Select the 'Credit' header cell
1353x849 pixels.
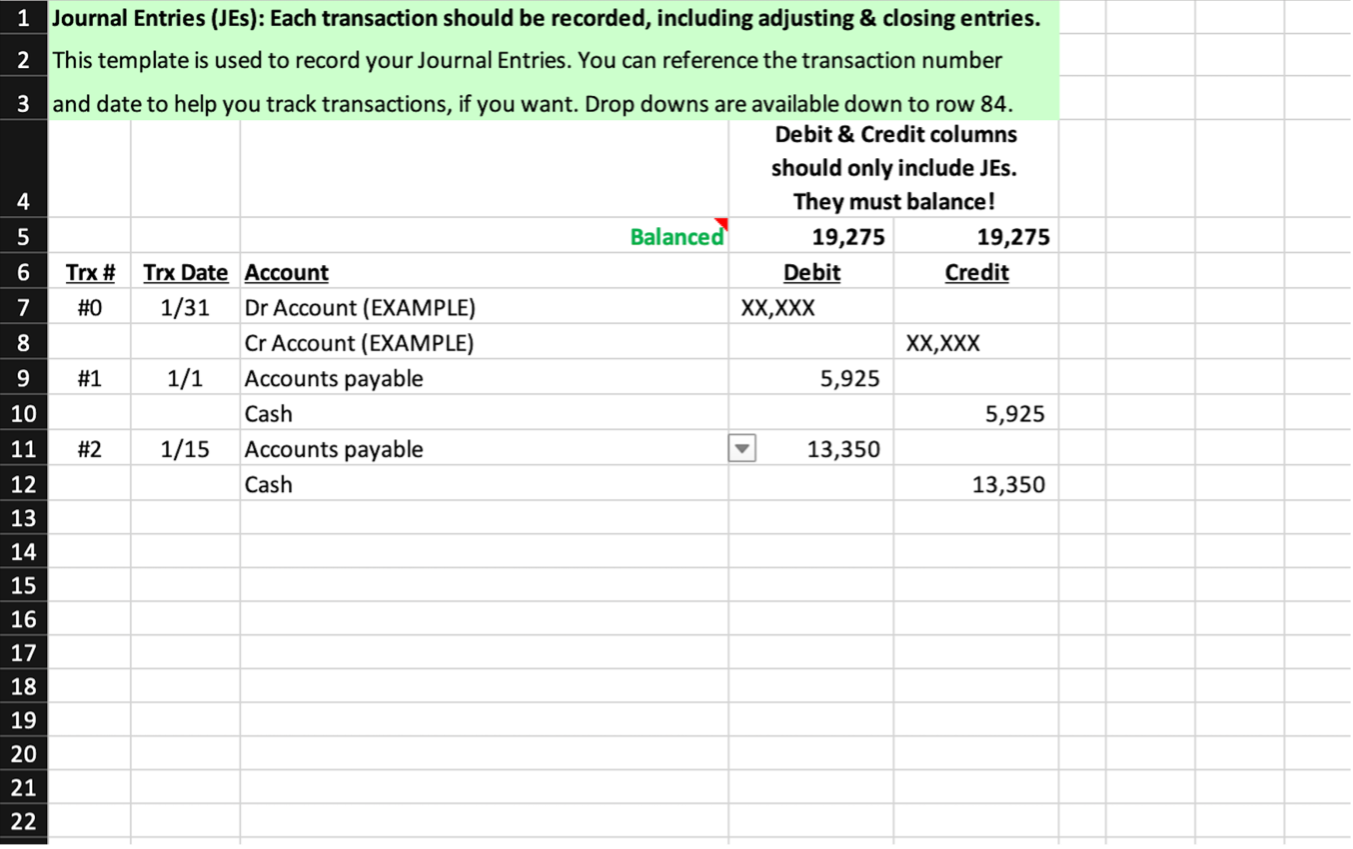(x=977, y=271)
